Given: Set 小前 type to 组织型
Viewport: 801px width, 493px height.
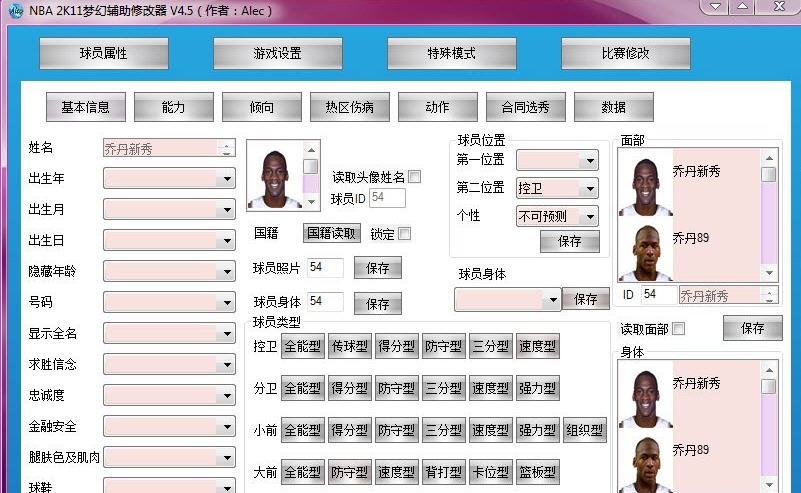Looking at the screenshot, I should (x=585, y=431).
